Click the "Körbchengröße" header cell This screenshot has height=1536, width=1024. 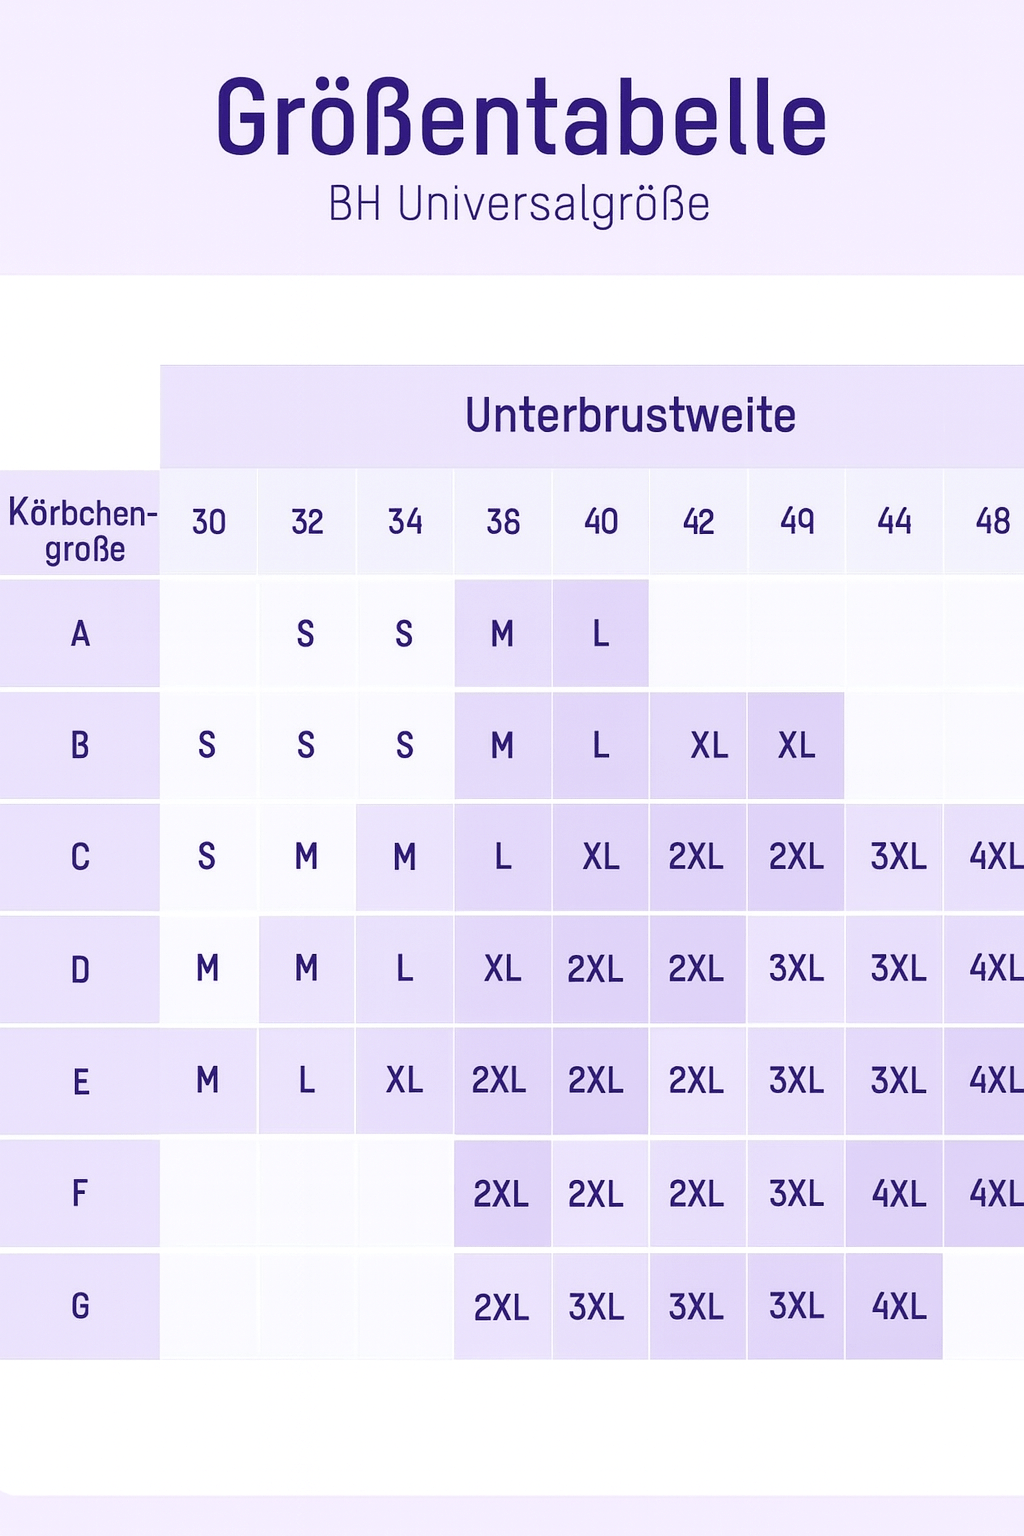pos(80,530)
